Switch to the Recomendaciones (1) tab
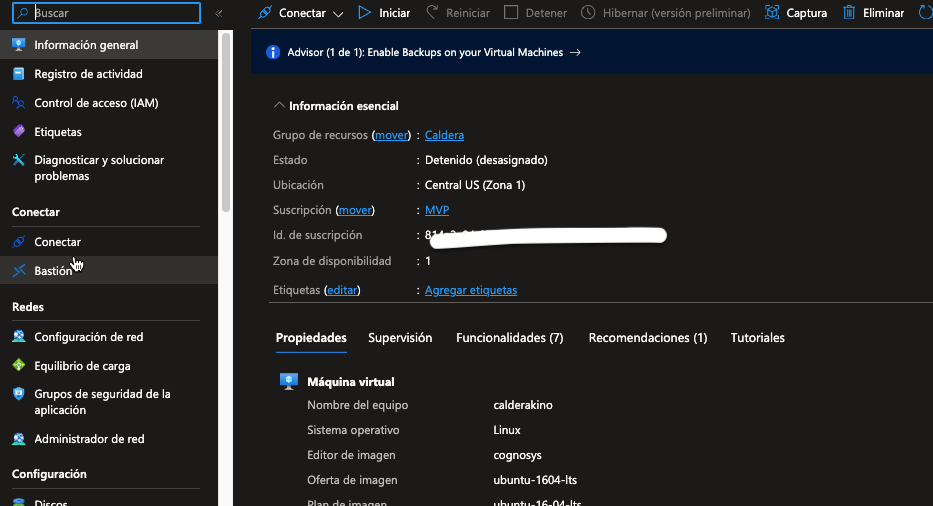Viewport: 933px width, 506px height. (647, 338)
